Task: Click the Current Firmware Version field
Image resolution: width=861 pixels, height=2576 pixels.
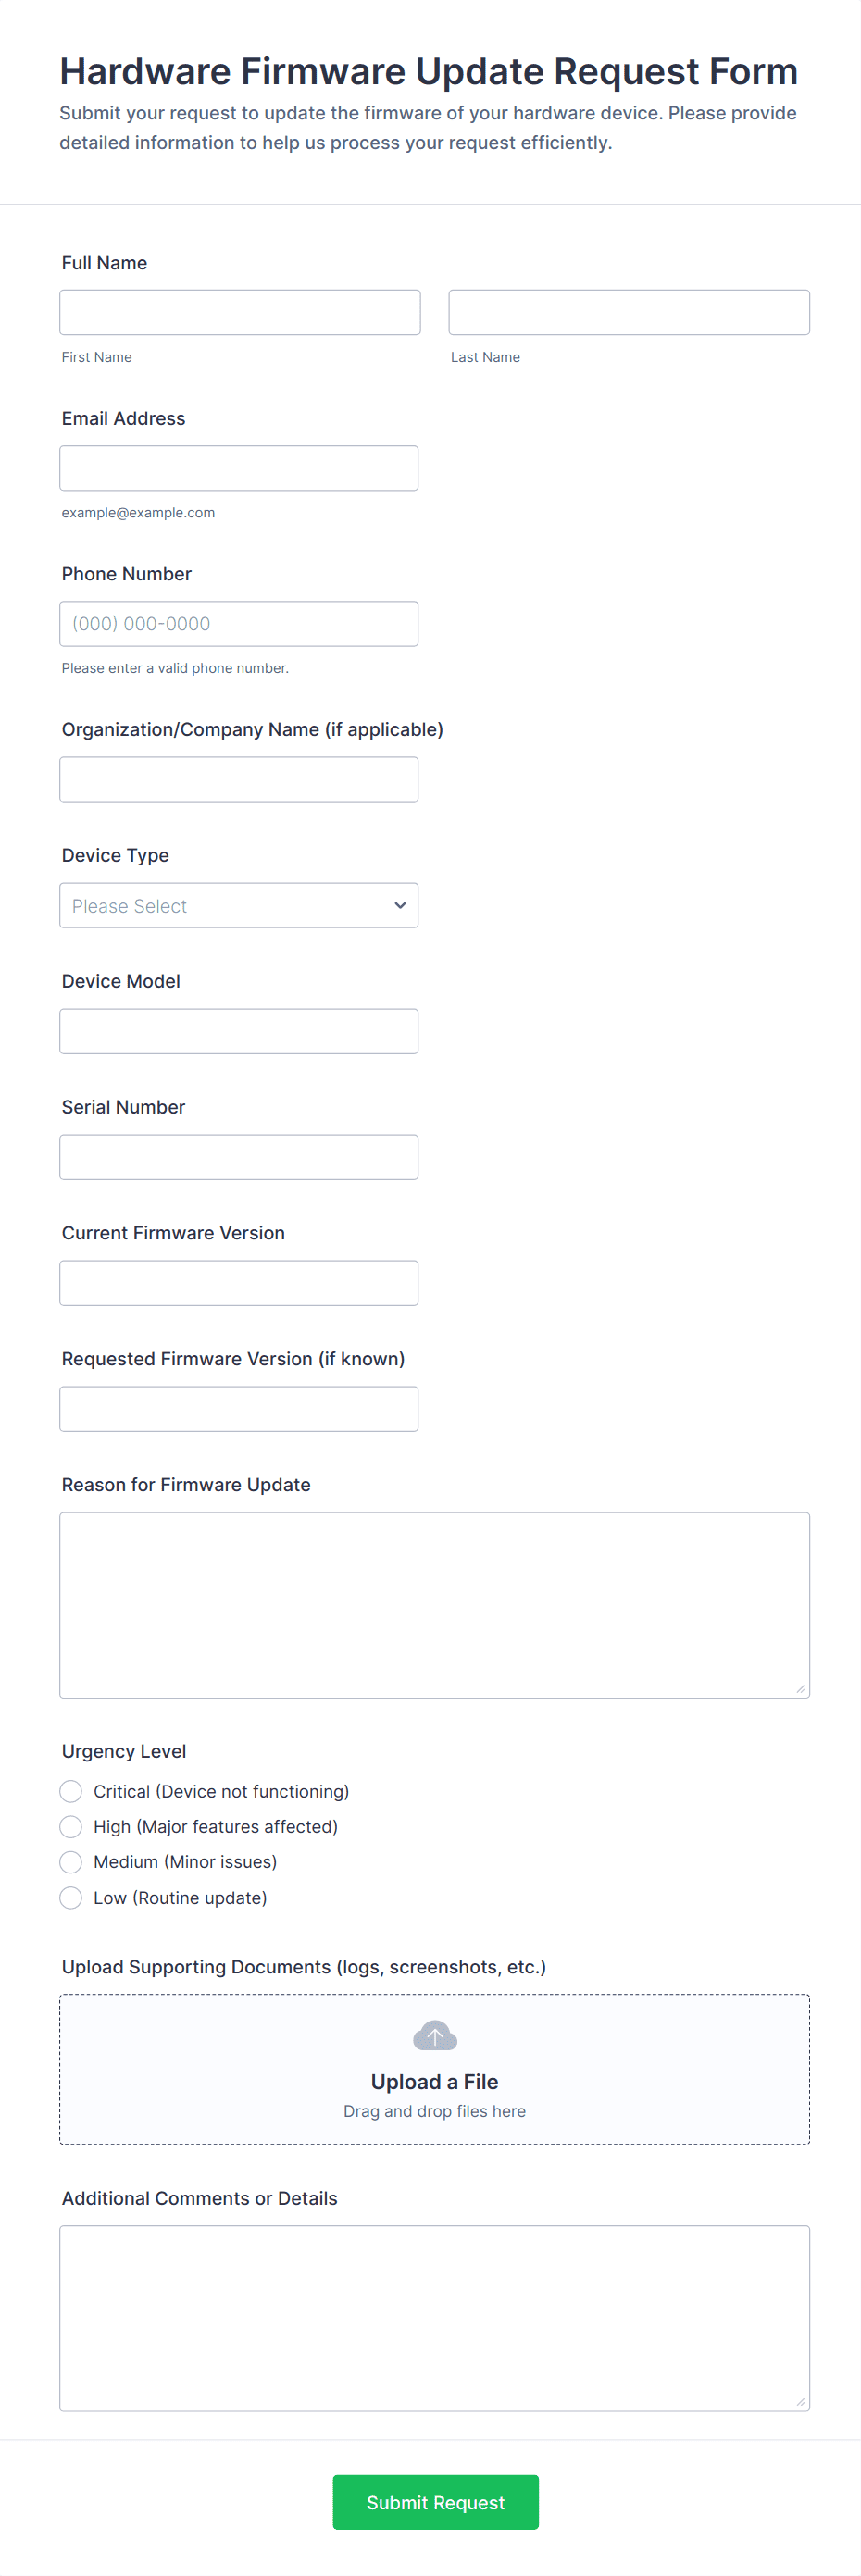Action: coord(238,1284)
